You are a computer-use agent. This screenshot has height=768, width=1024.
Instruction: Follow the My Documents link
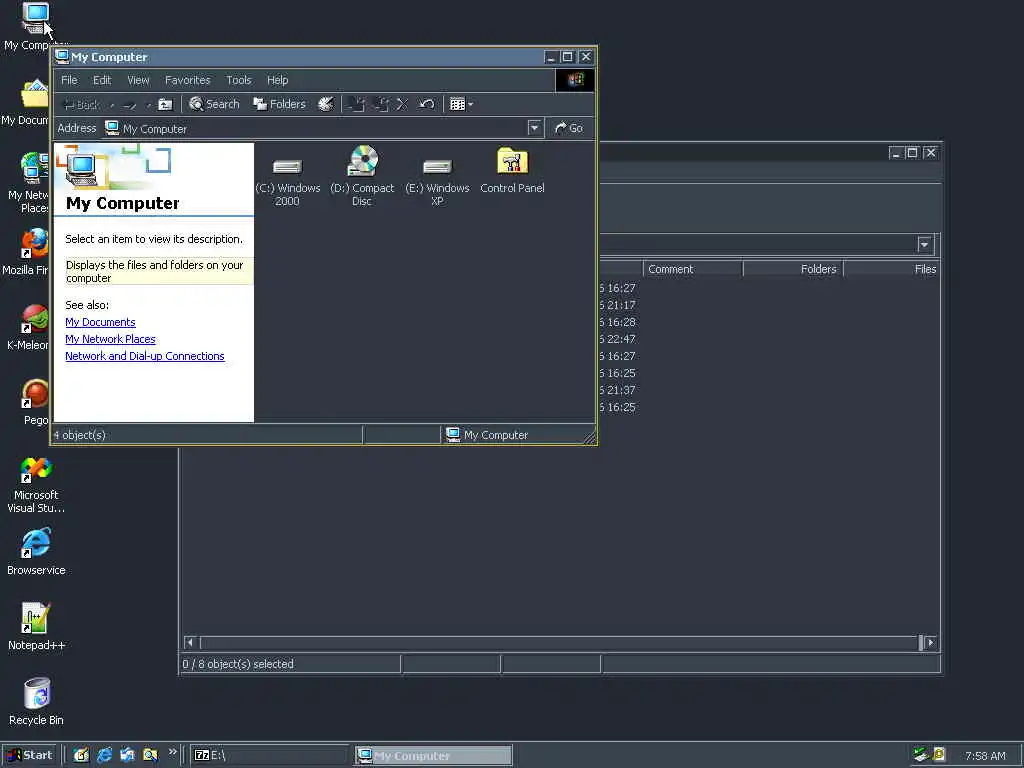[101, 322]
